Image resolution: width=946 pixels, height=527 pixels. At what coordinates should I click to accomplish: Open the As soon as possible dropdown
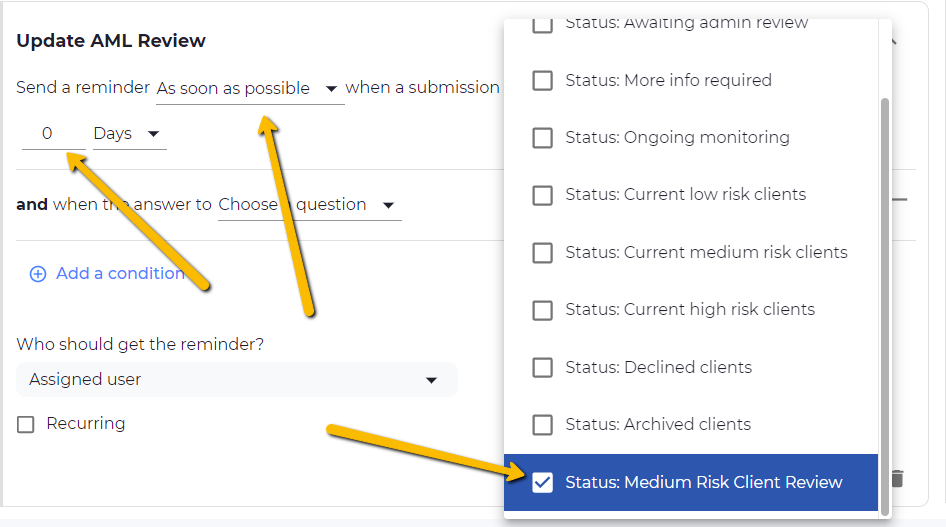click(x=249, y=89)
